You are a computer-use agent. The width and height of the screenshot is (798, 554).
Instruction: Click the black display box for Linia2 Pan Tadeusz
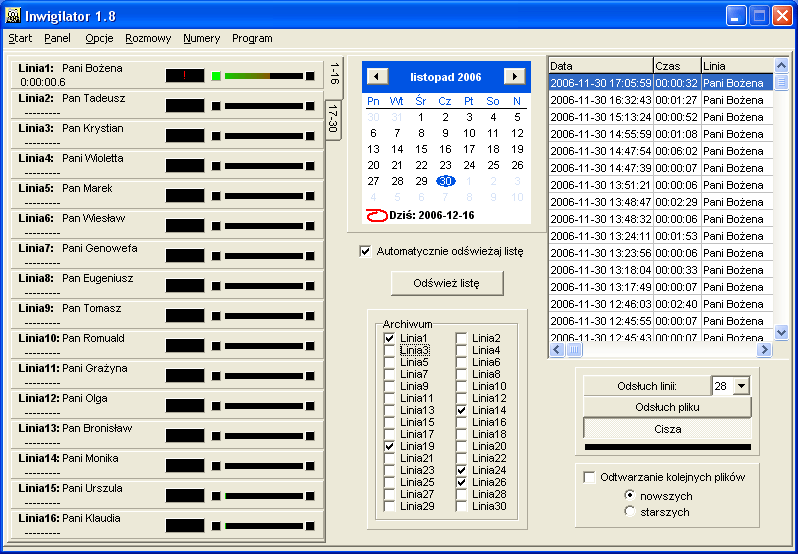185,106
